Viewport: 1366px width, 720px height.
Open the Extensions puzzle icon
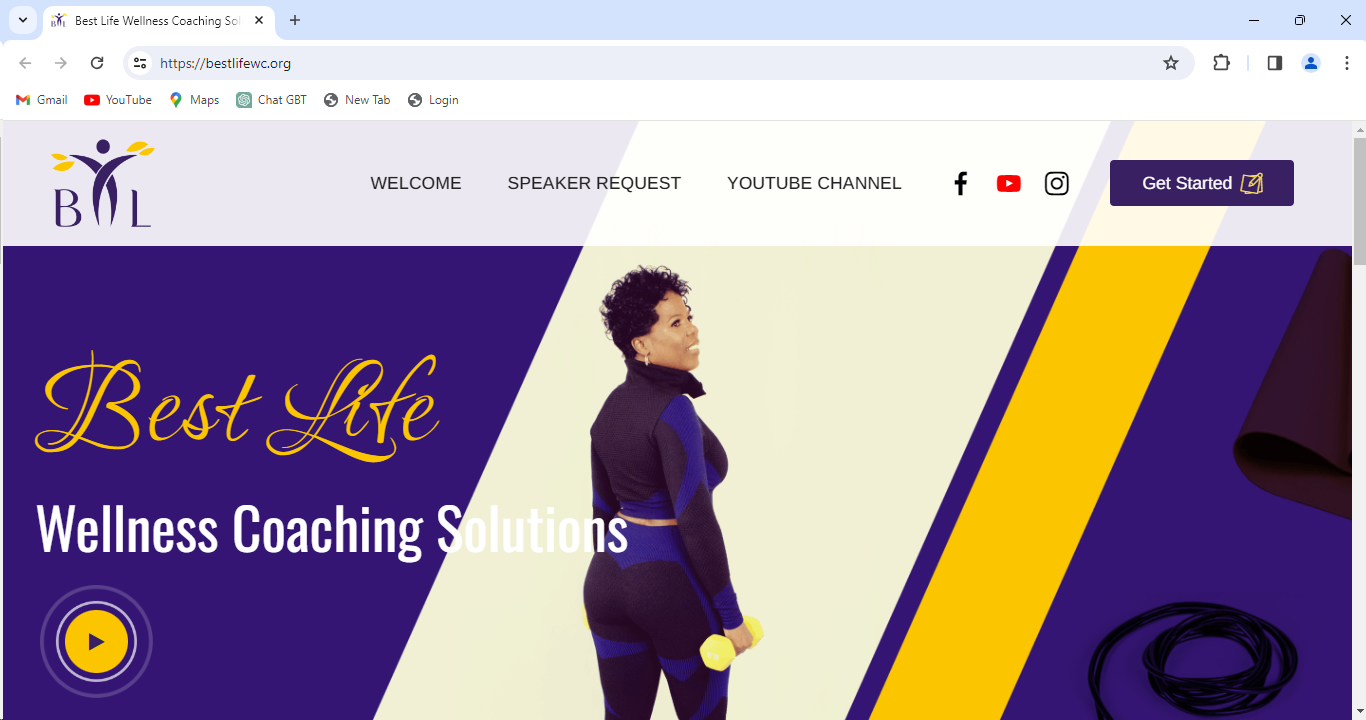coord(1221,63)
